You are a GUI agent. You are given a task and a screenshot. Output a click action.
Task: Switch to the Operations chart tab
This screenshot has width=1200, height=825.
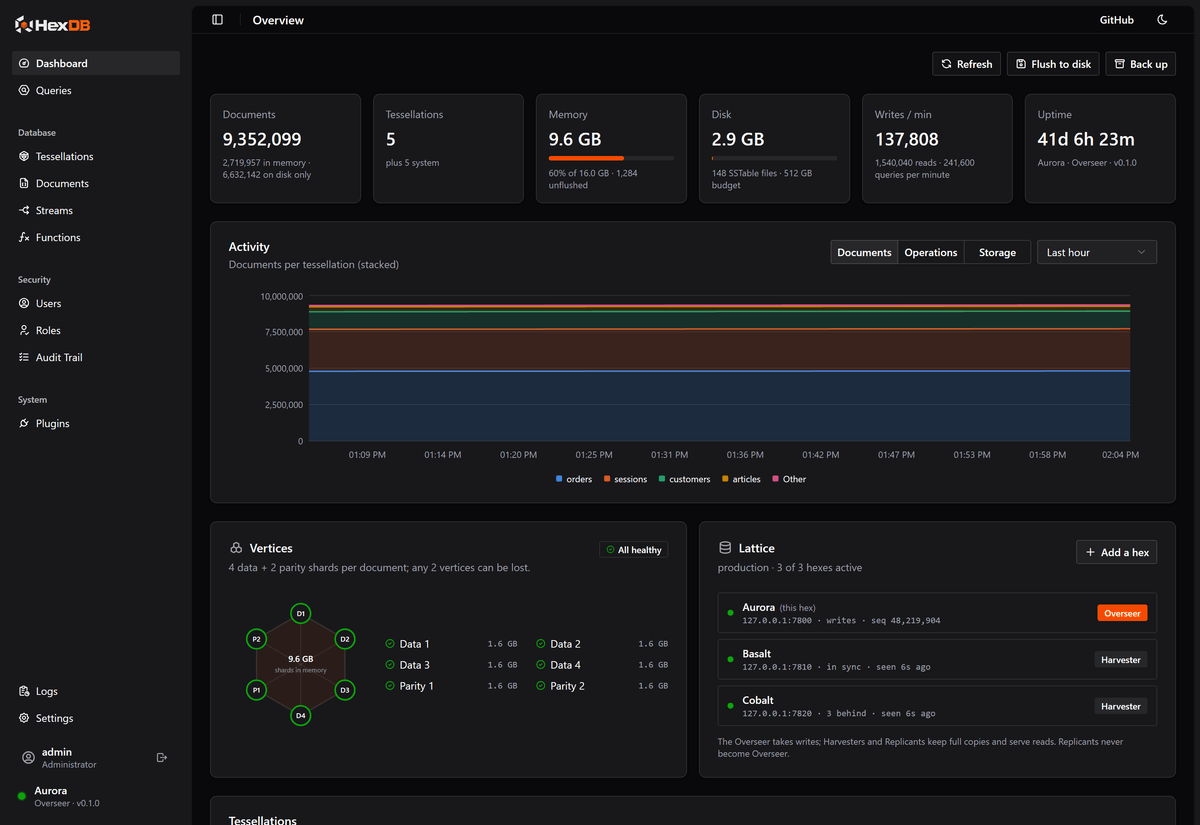point(931,252)
